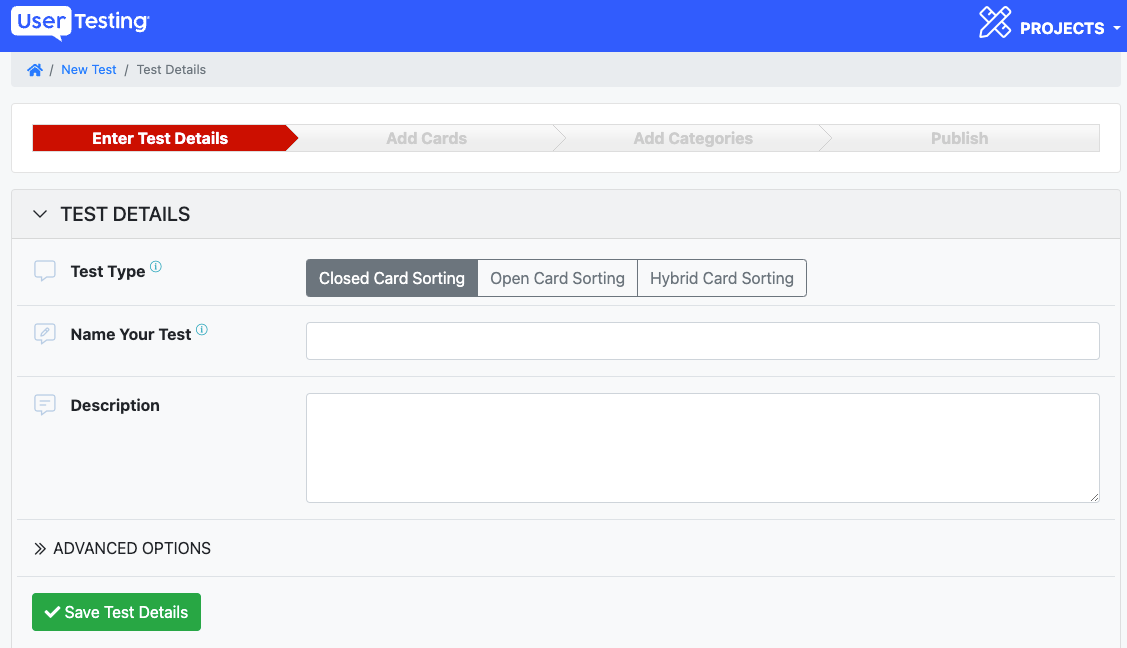Click the UserTesting logo
The width and height of the screenshot is (1127, 648).
pyautogui.click(x=79, y=23)
